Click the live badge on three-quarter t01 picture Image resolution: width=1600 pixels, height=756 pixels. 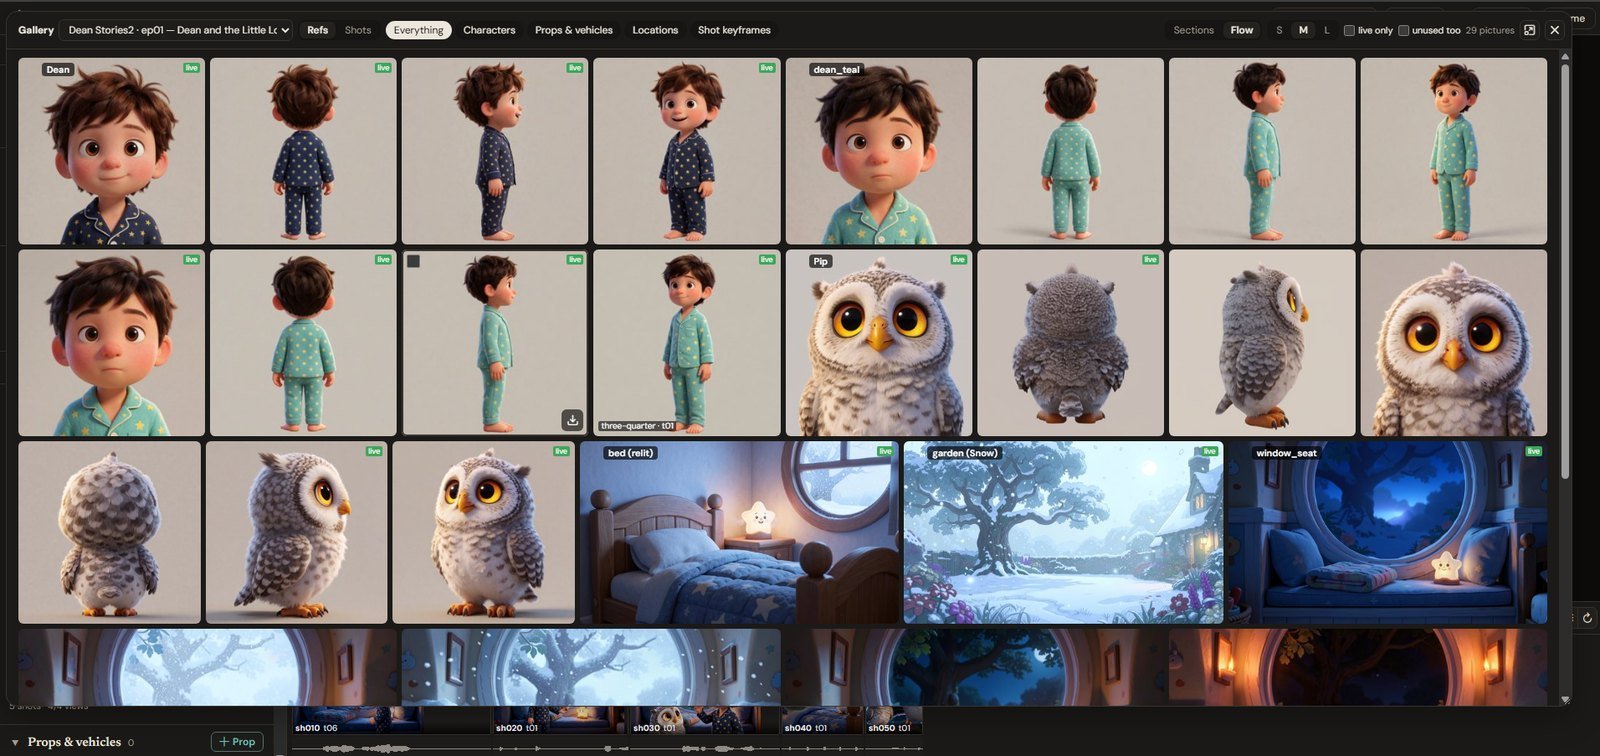(766, 260)
